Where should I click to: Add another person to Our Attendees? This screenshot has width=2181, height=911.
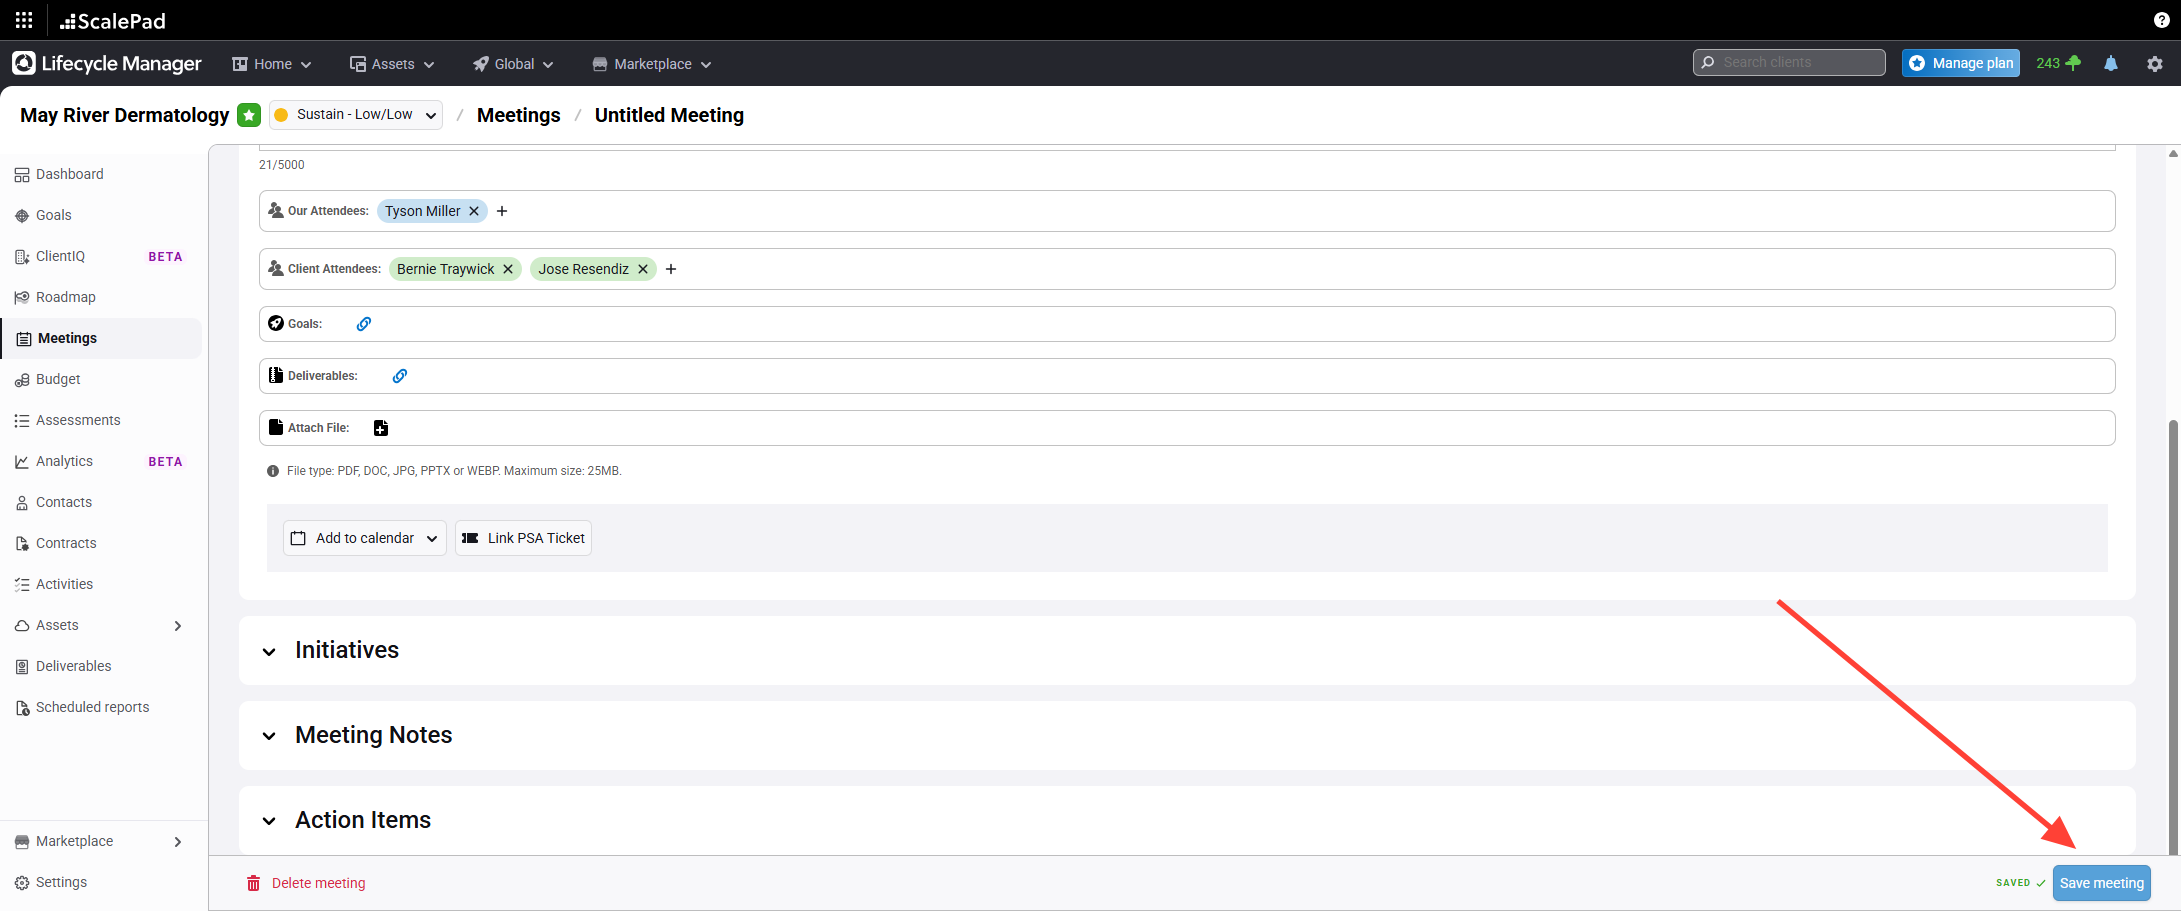click(502, 211)
